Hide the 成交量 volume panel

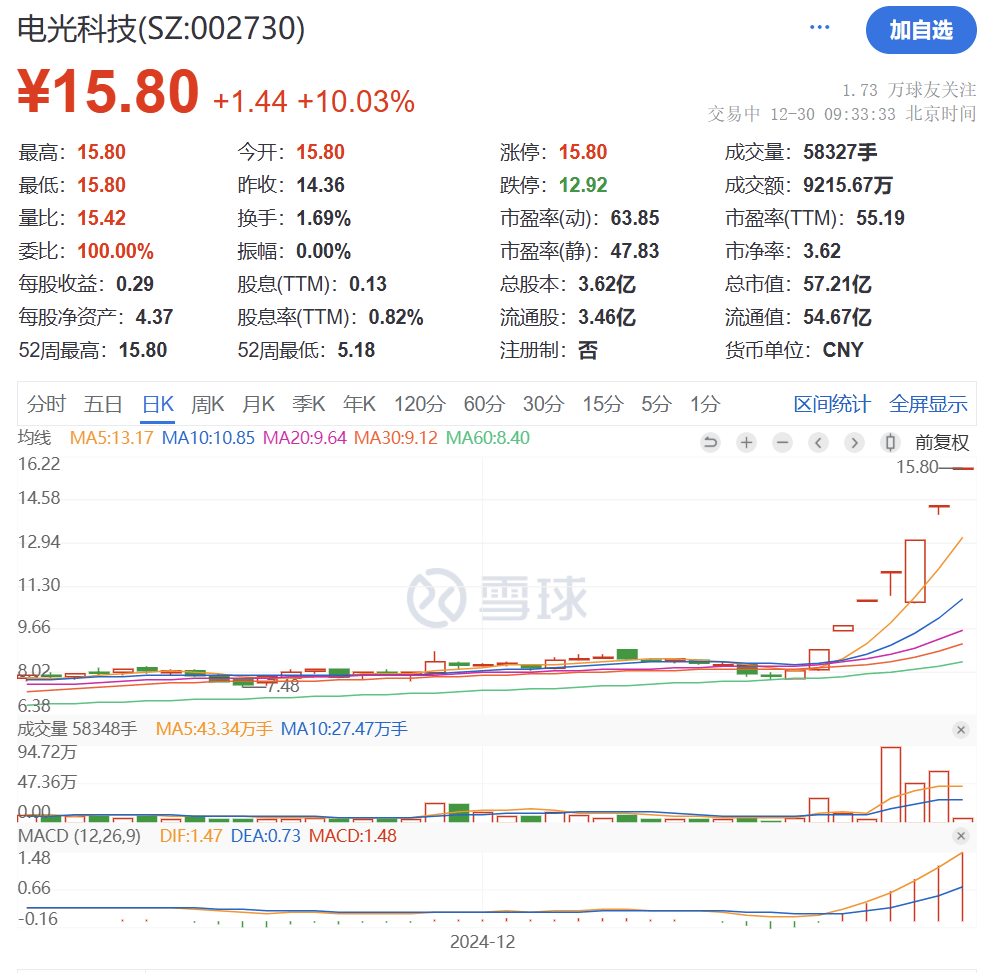961,730
